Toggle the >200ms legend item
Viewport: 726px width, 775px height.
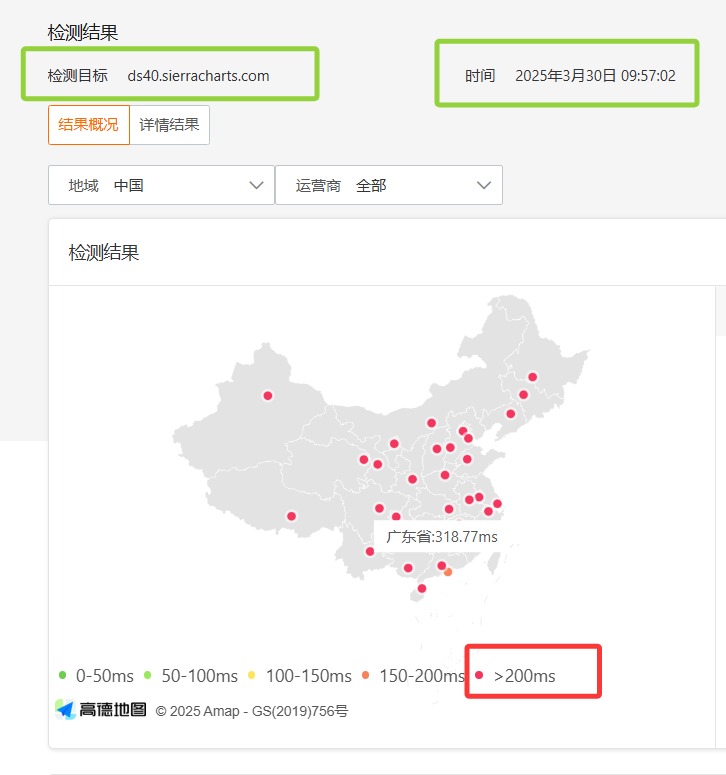[x=515, y=676]
